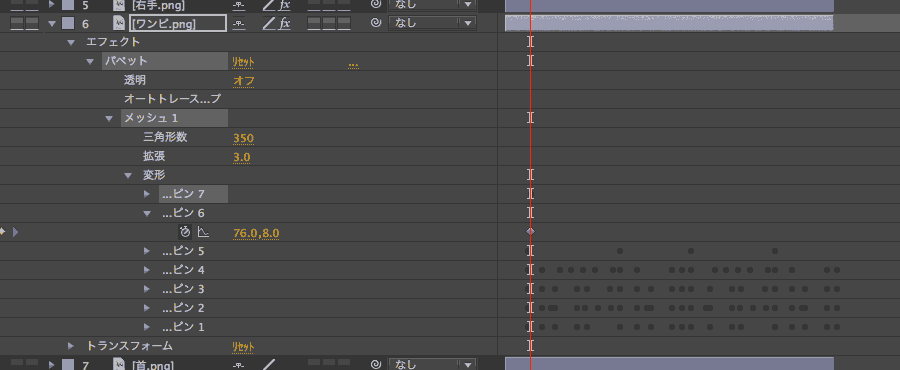900x370 pixels.
Task: Toggle 透明 value オフ
Action: point(243,80)
